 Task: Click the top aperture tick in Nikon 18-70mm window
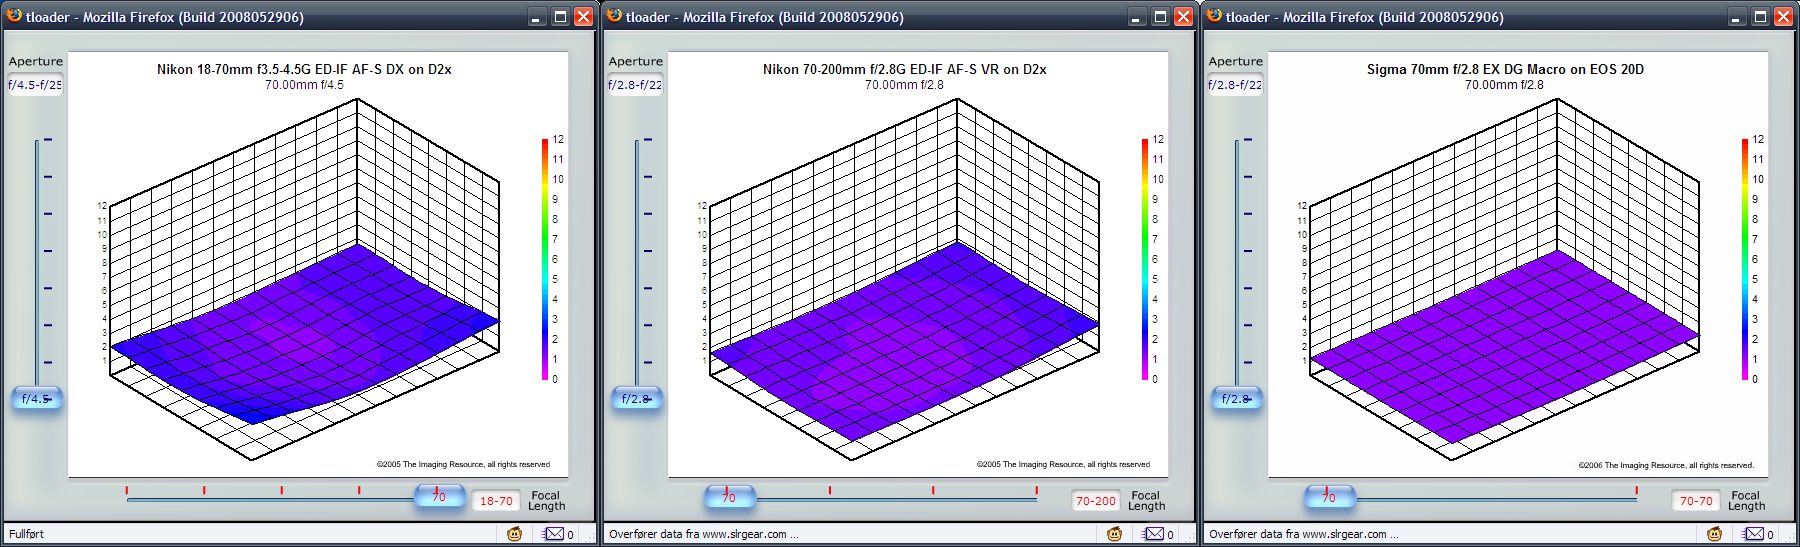click(x=48, y=140)
